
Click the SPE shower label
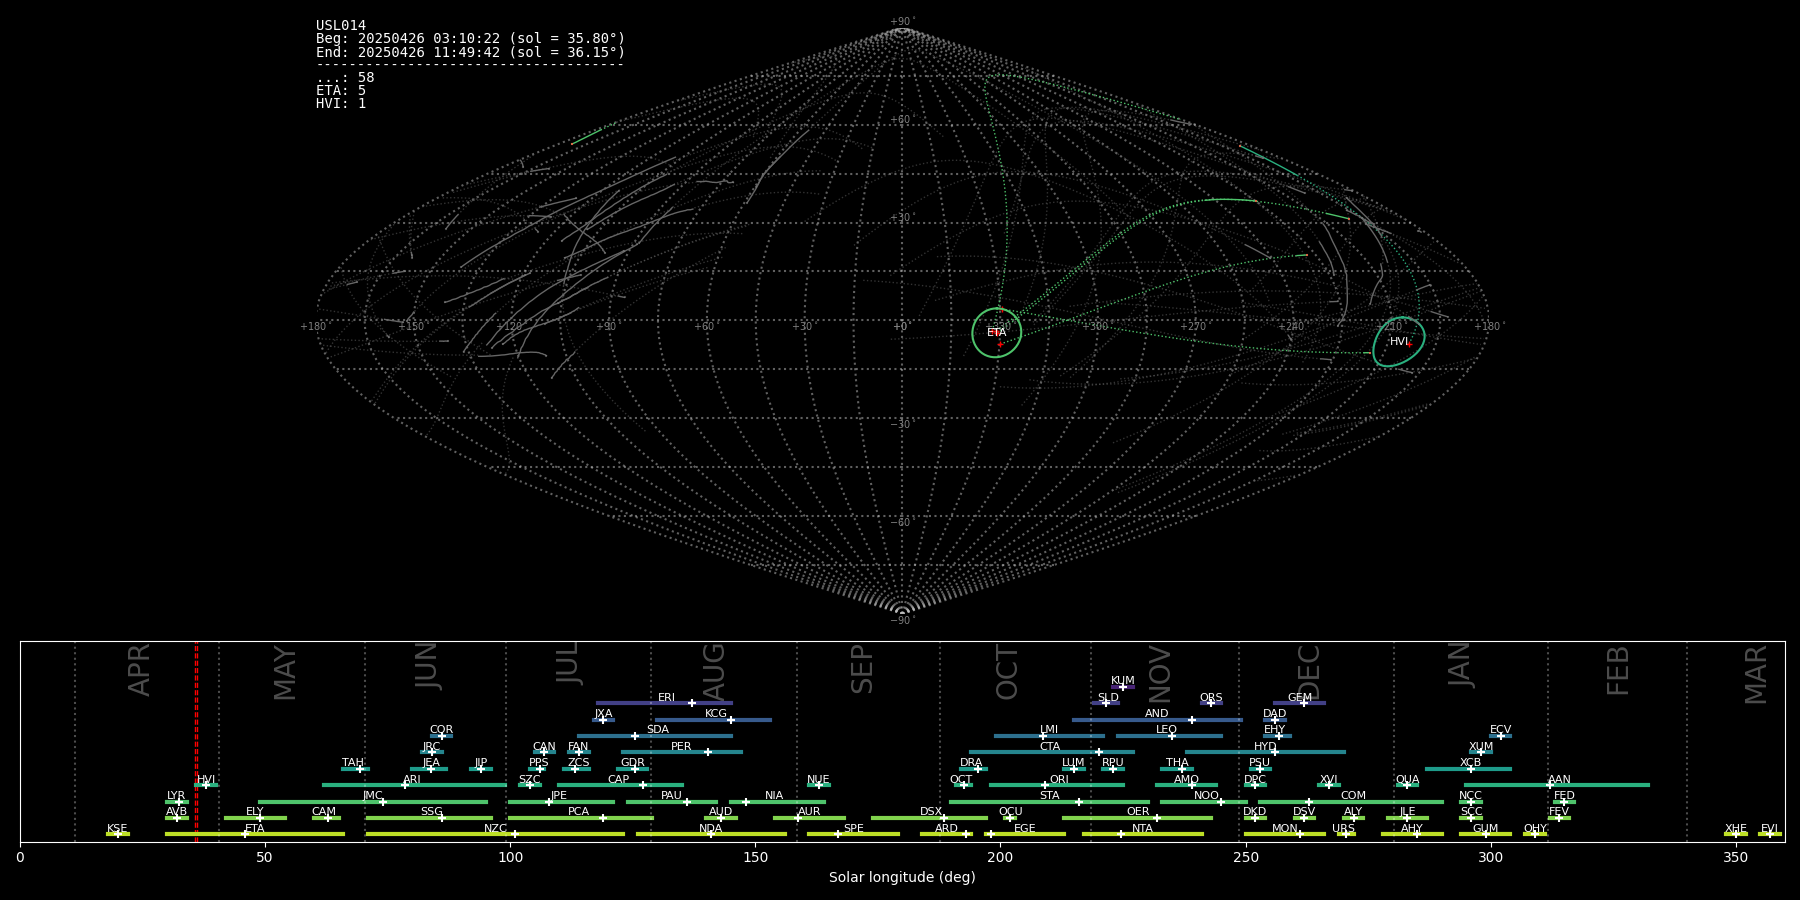[x=853, y=828]
